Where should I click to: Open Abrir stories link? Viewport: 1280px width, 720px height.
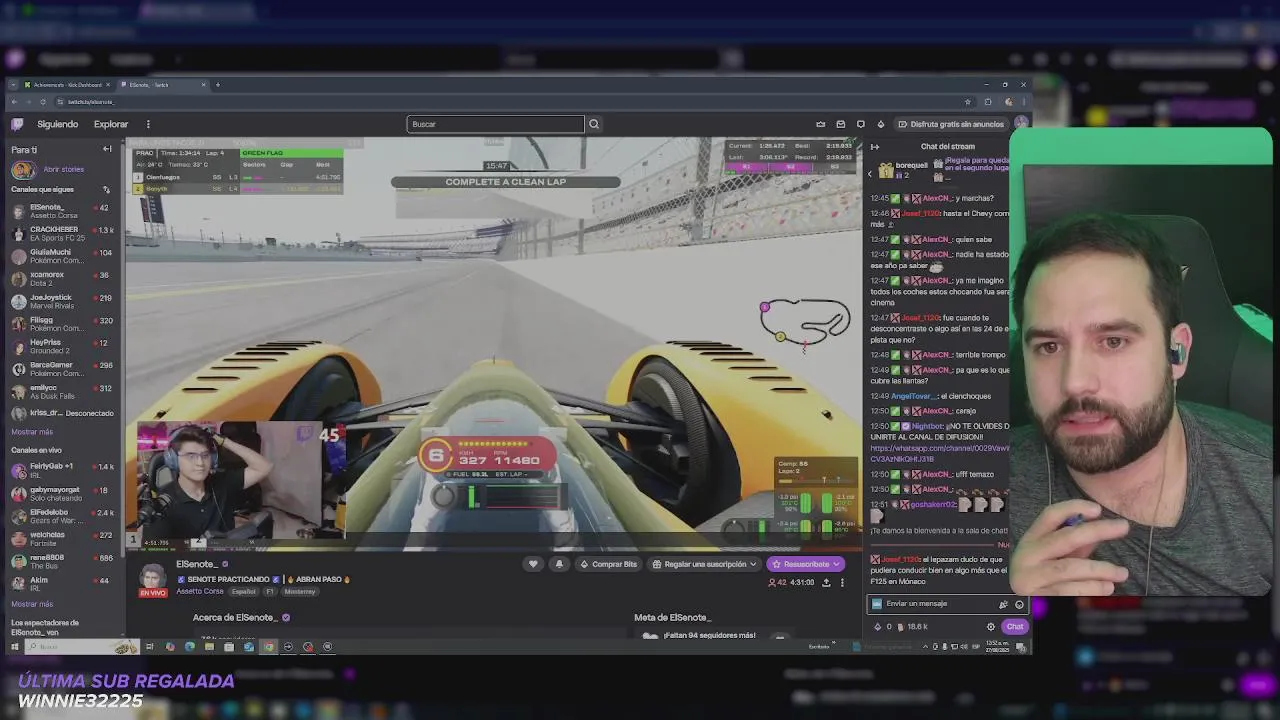point(63,169)
